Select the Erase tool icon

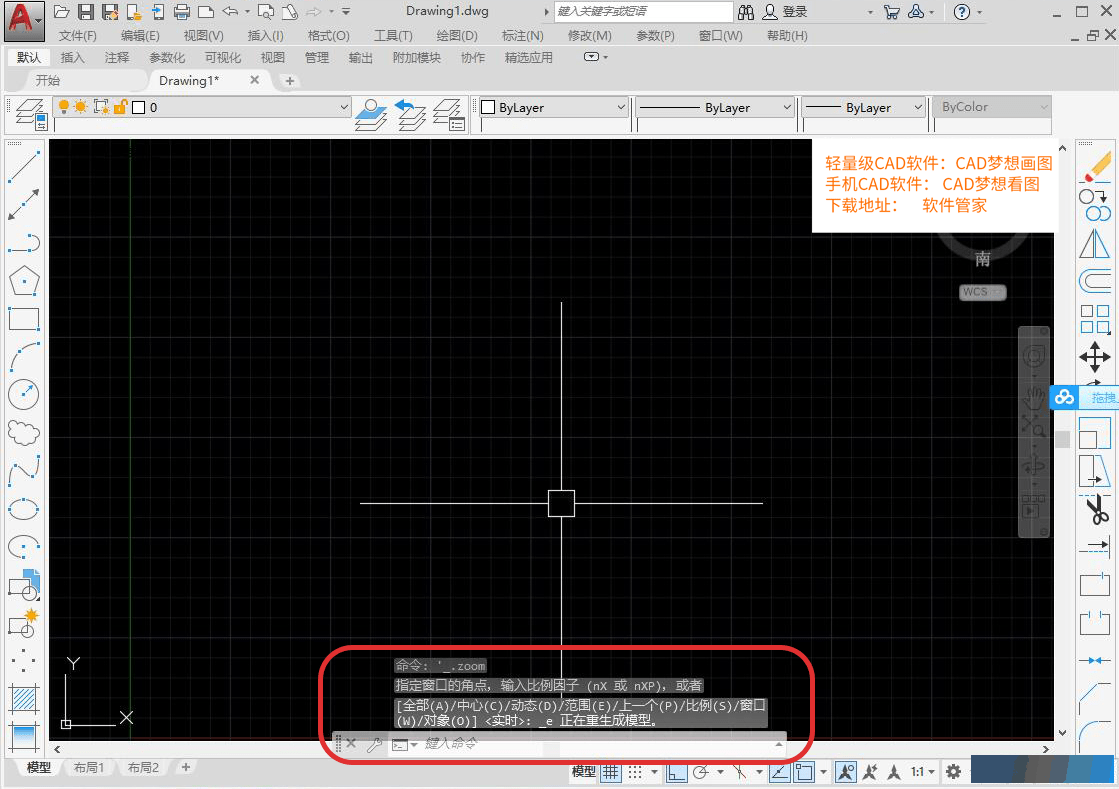tap(1096, 168)
